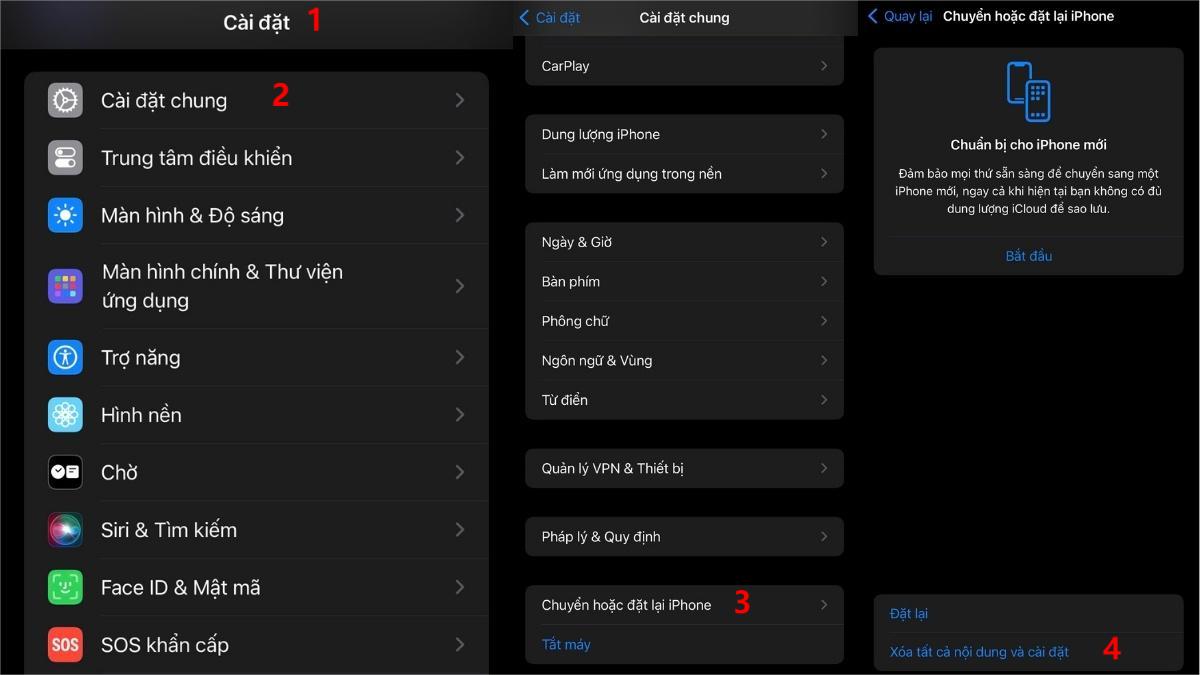Screen dimensions: 1200x675
Task: Tap back arrow next to Quay lại
Action: click(x=873, y=16)
